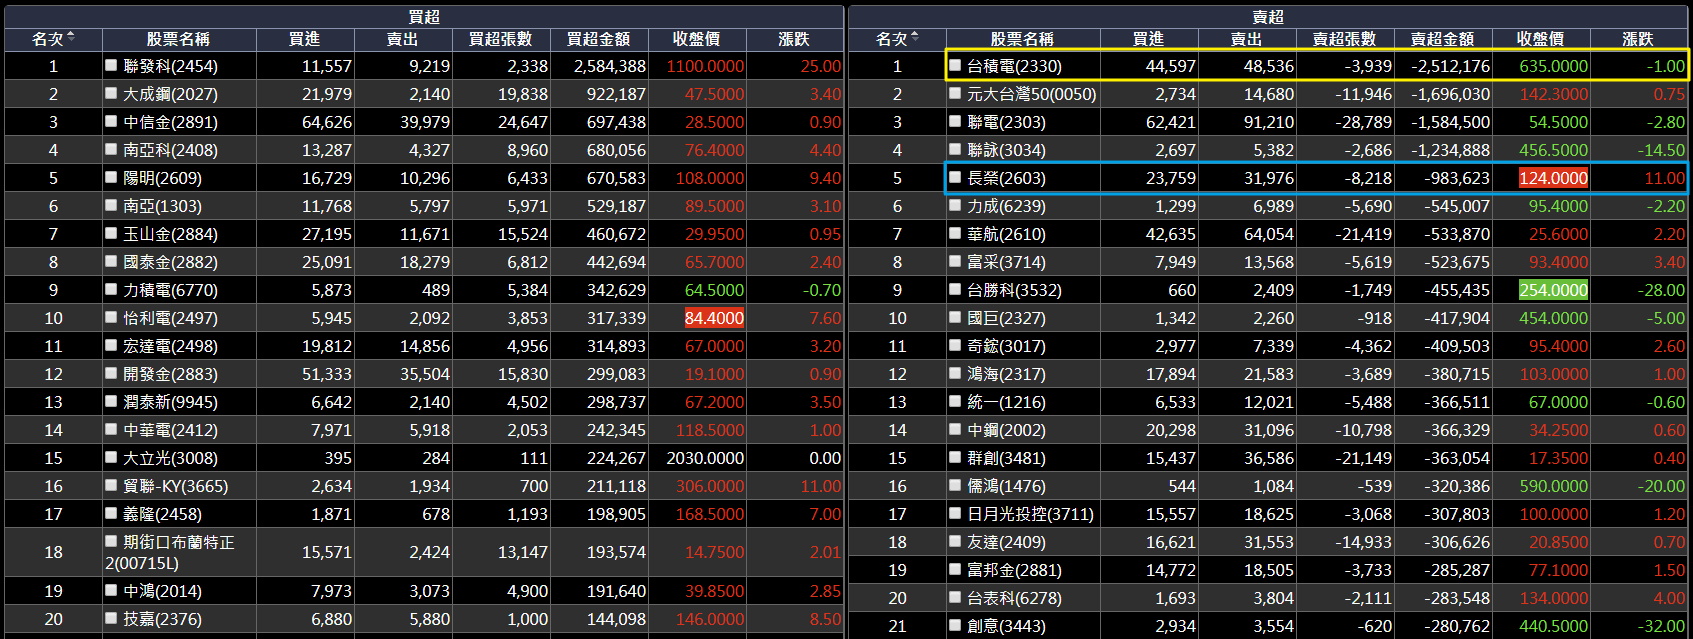Open stock 友達(2409)
1693x639 pixels.
[x=1006, y=542]
